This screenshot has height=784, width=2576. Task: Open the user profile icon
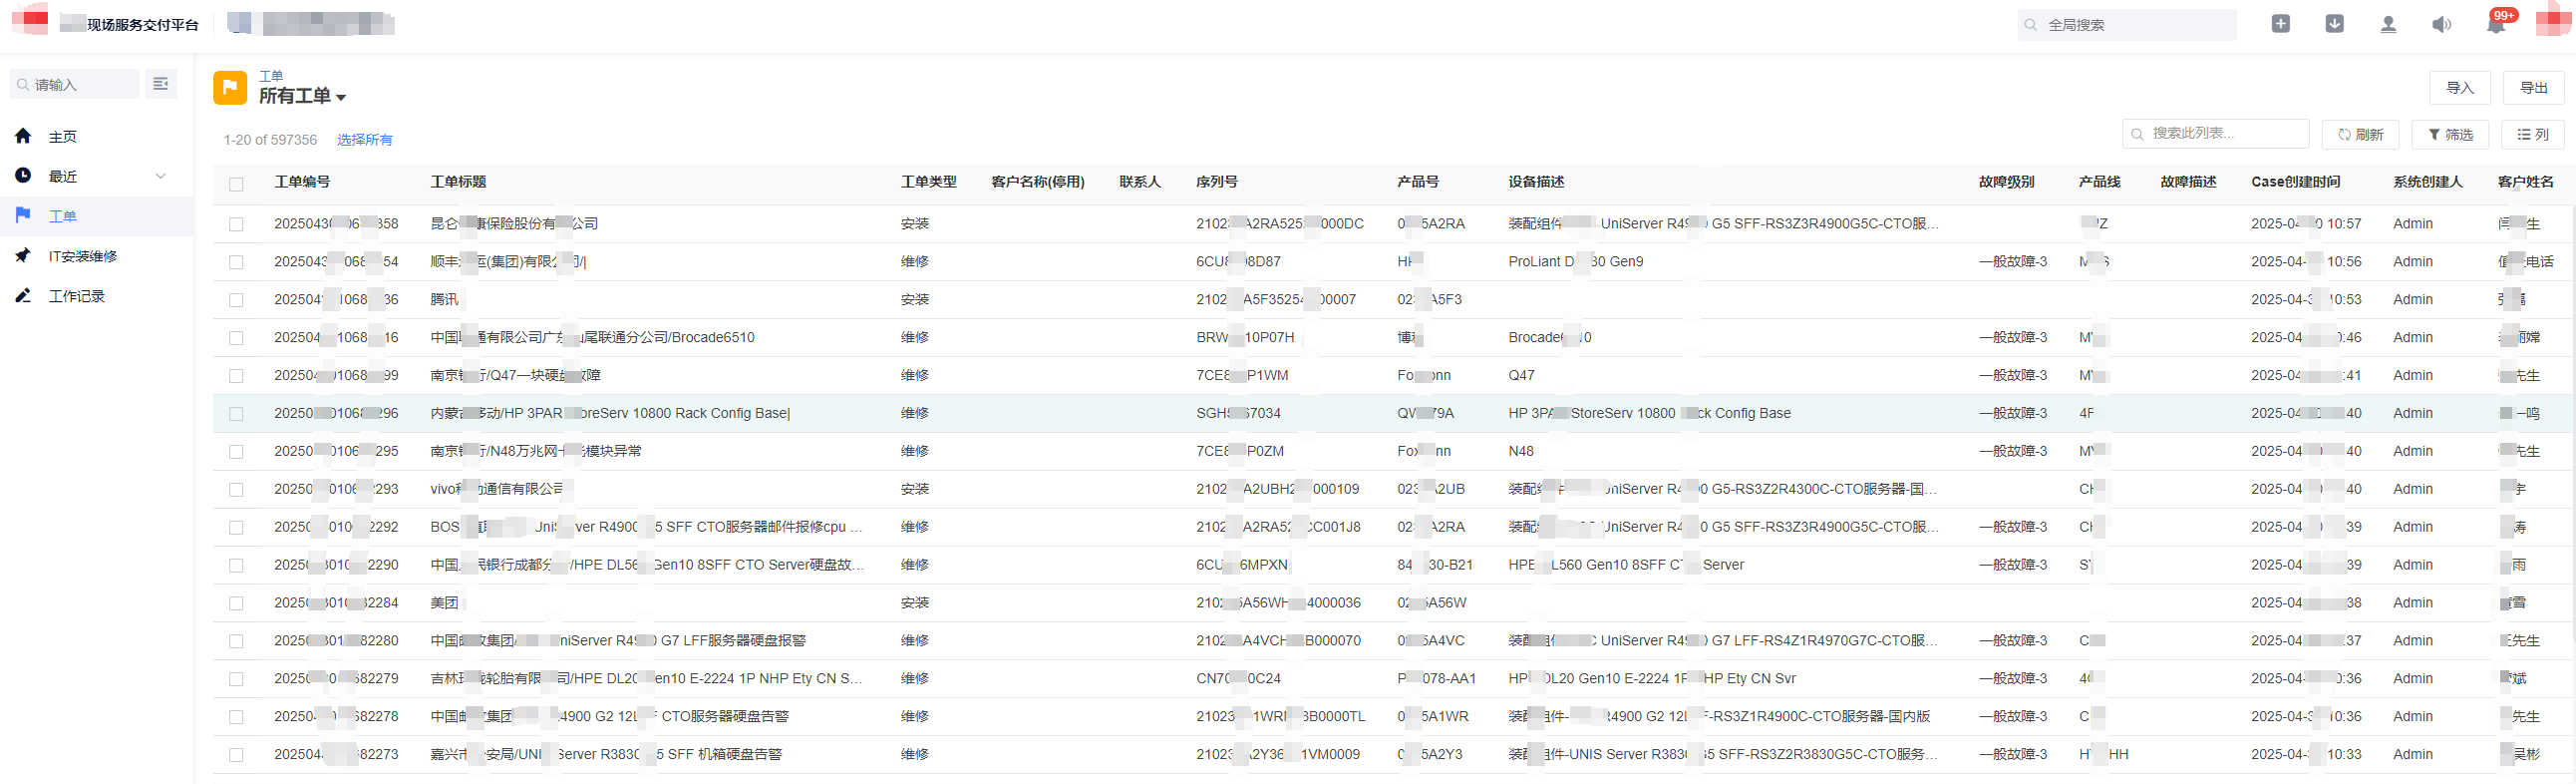point(2388,24)
